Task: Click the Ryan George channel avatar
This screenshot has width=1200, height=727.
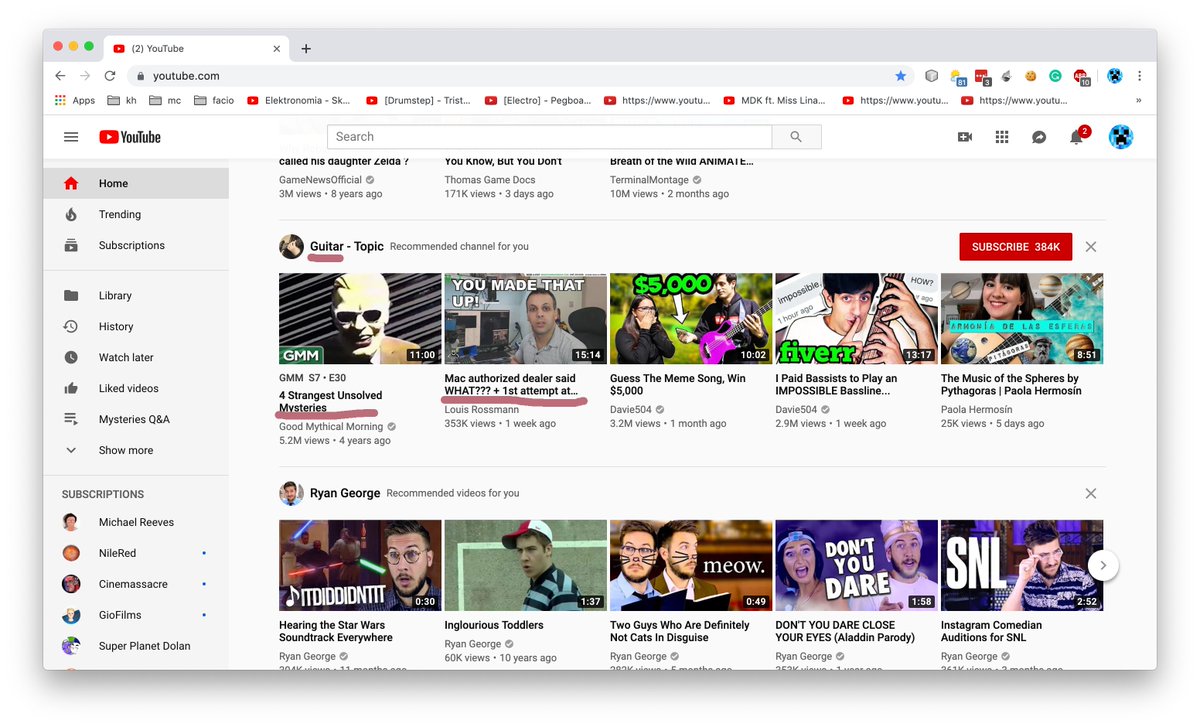Action: [291, 493]
